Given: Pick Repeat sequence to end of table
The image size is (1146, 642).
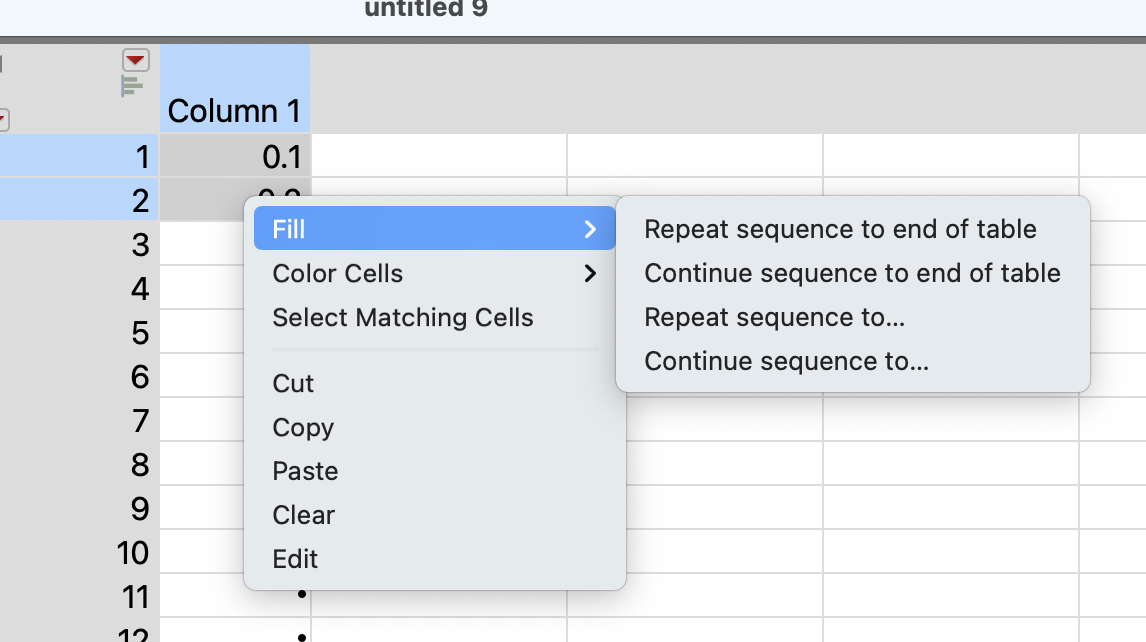Looking at the screenshot, I should coord(840,229).
